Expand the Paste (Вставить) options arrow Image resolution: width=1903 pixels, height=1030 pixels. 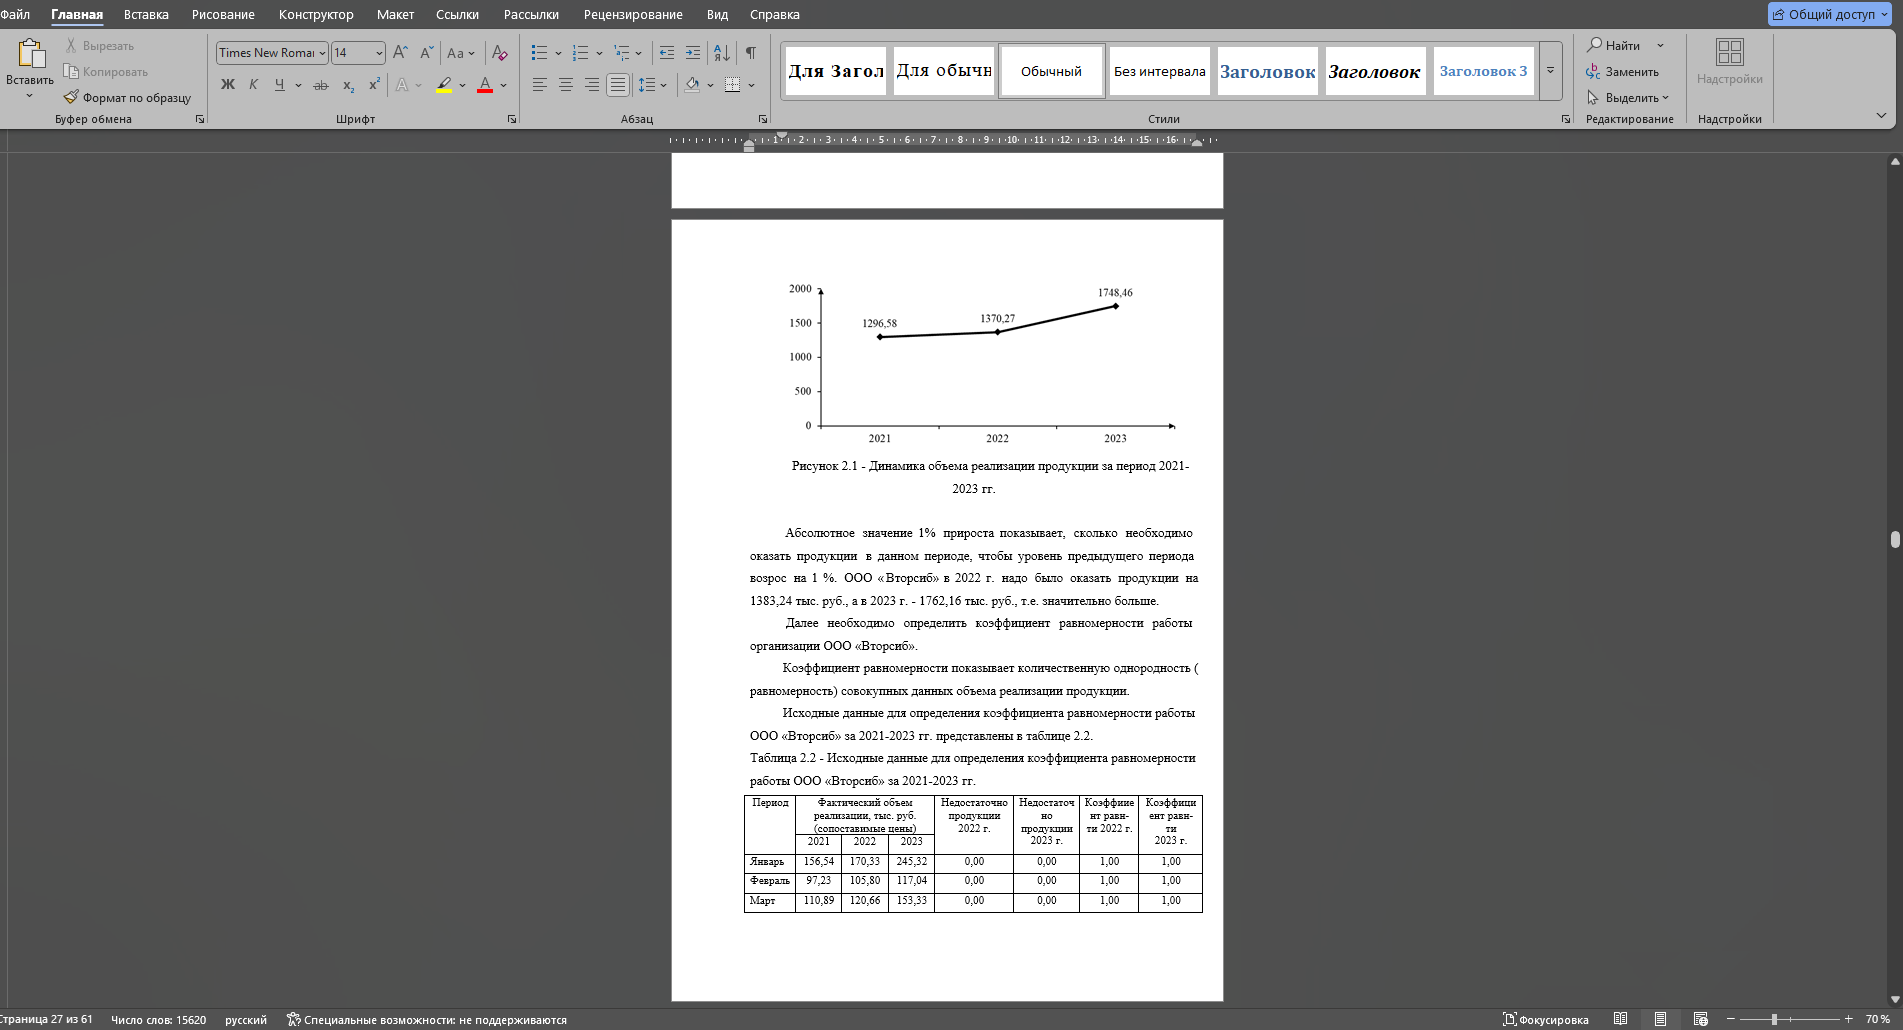(x=30, y=96)
